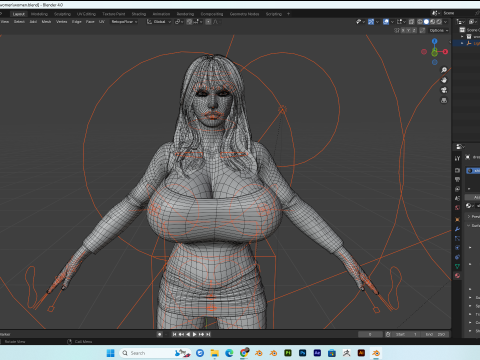The image size is (480, 360).
Task: Jump to the timeline end frame
Action: [208, 334]
